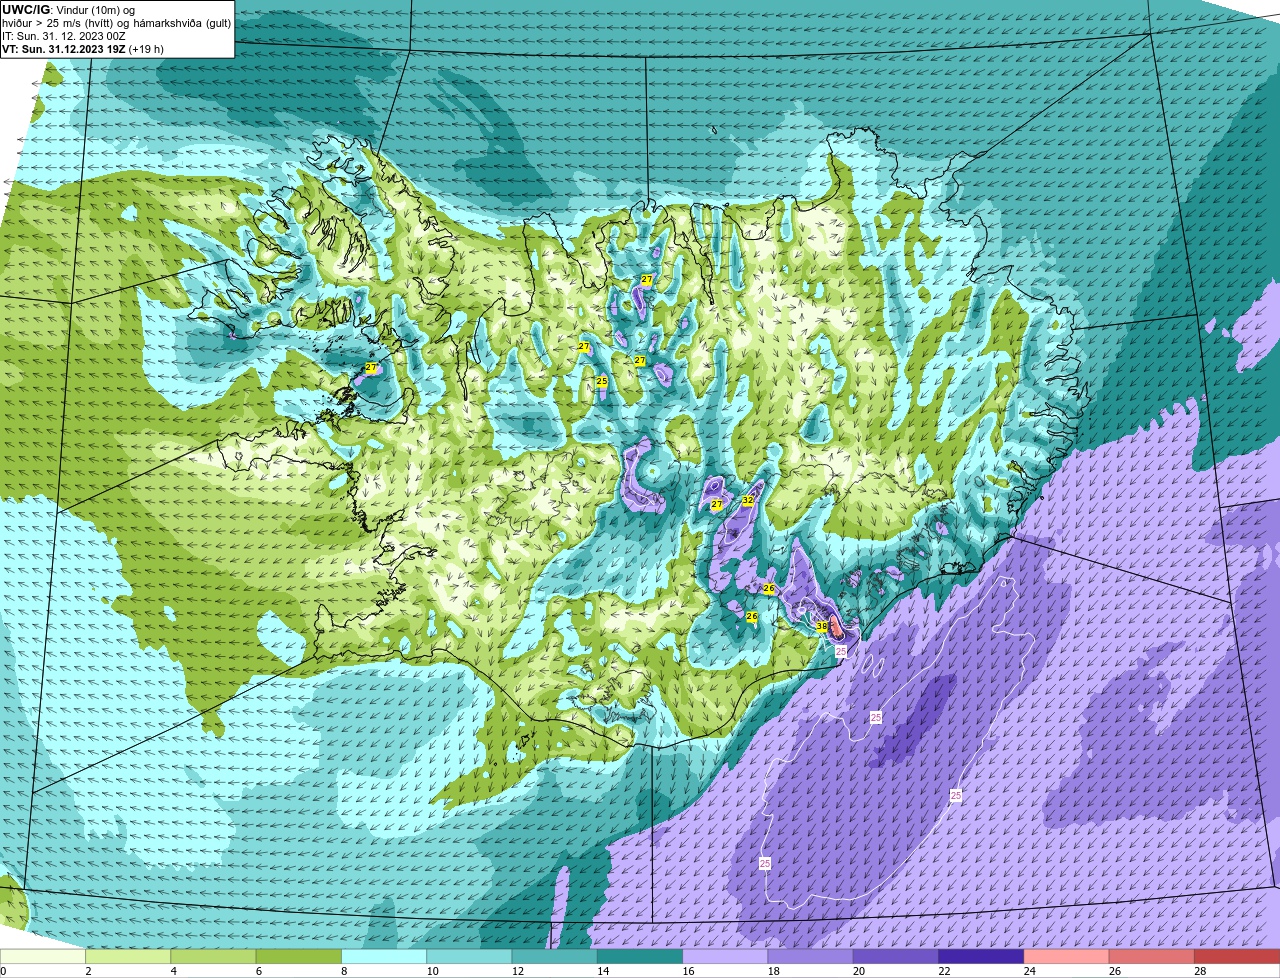The height and width of the screenshot is (978, 1280).
Task: Select the 2–4 m/s legend color block
Action: [x=128, y=956]
